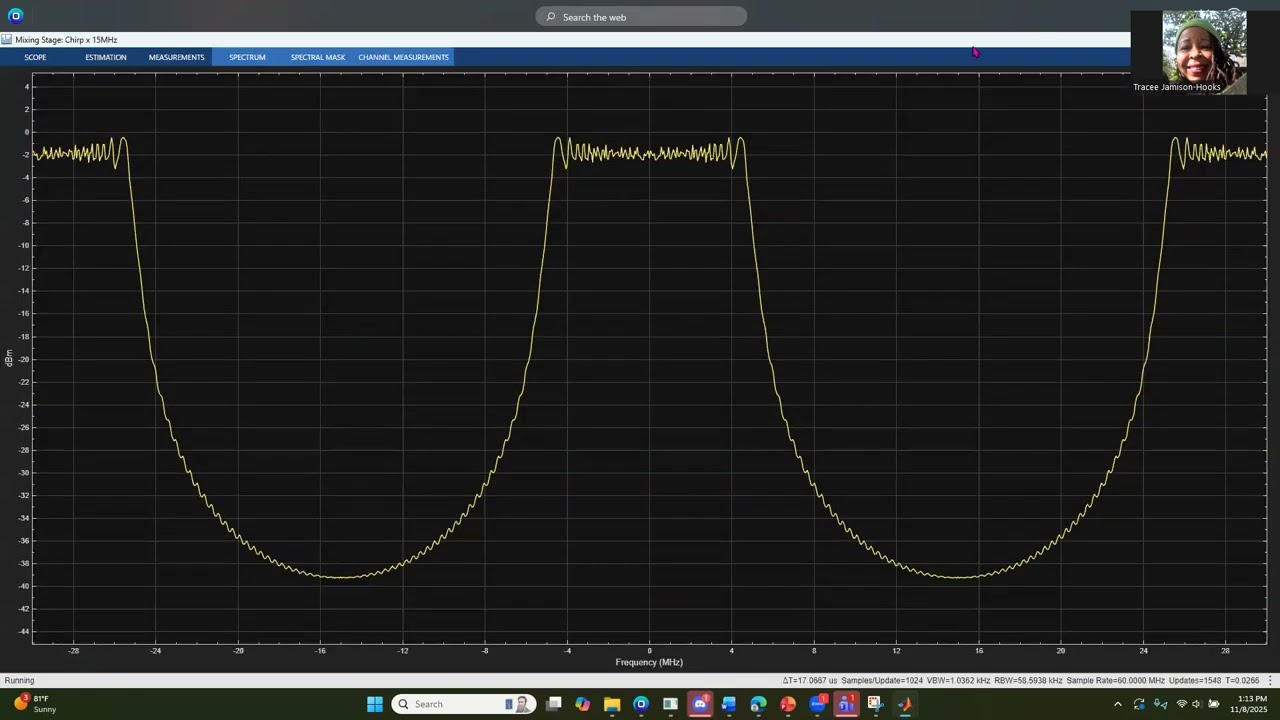The width and height of the screenshot is (1280, 720).
Task: Open File Explorer from the taskbar
Action: tap(612, 704)
